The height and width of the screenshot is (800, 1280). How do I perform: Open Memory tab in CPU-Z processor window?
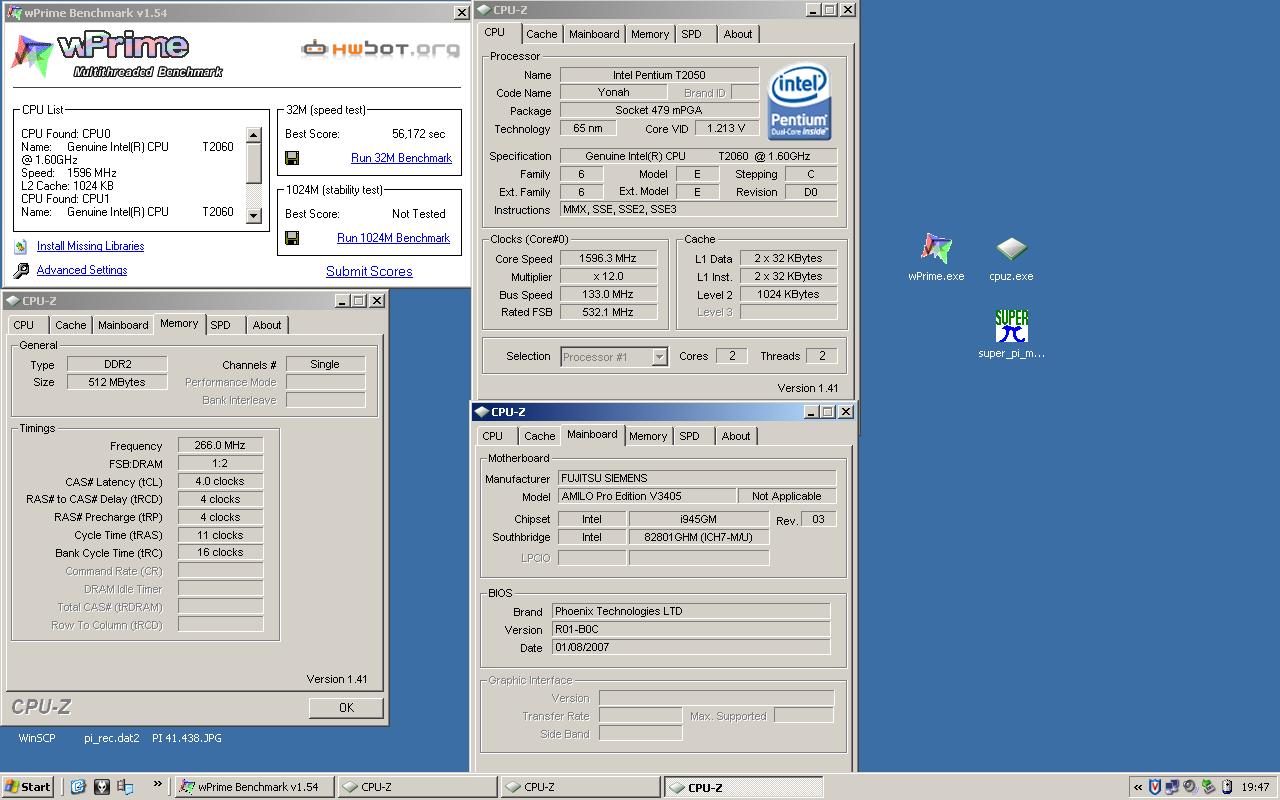point(650,34)
